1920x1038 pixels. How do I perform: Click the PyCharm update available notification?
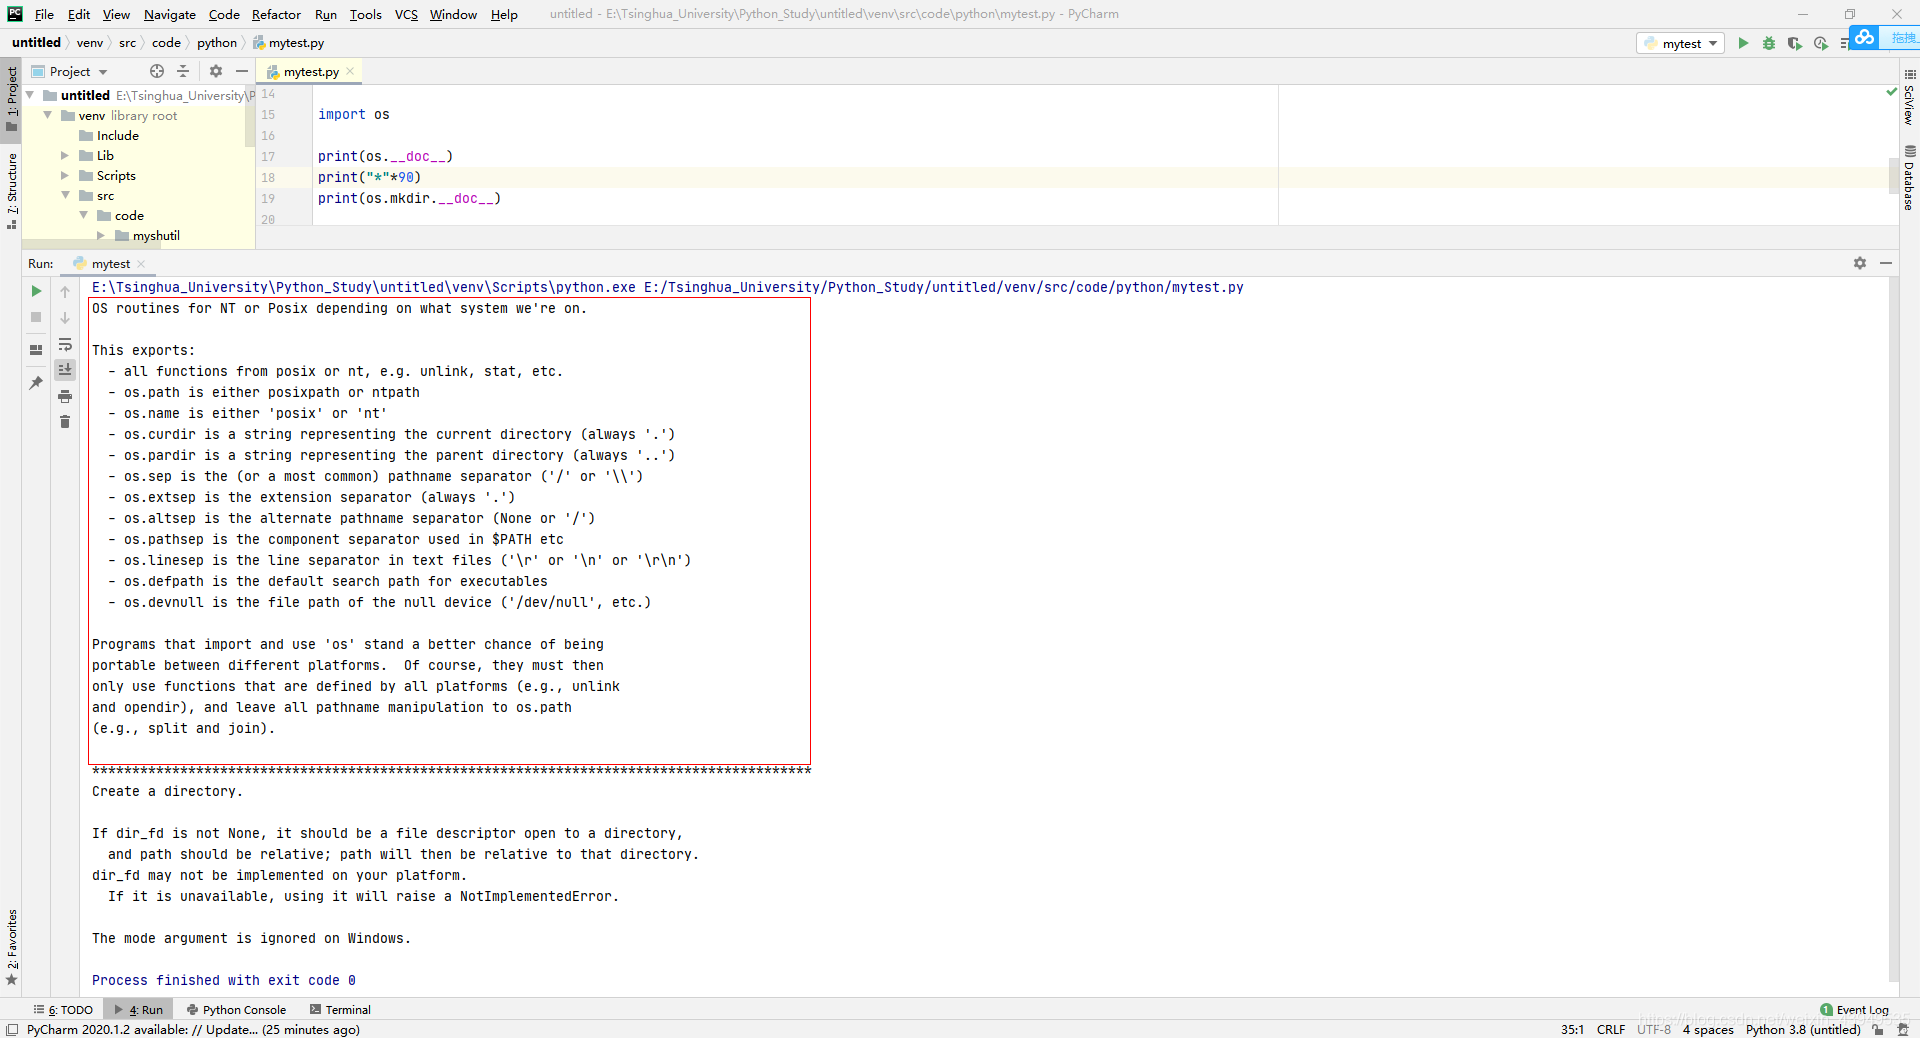[x=193, y=1030]
